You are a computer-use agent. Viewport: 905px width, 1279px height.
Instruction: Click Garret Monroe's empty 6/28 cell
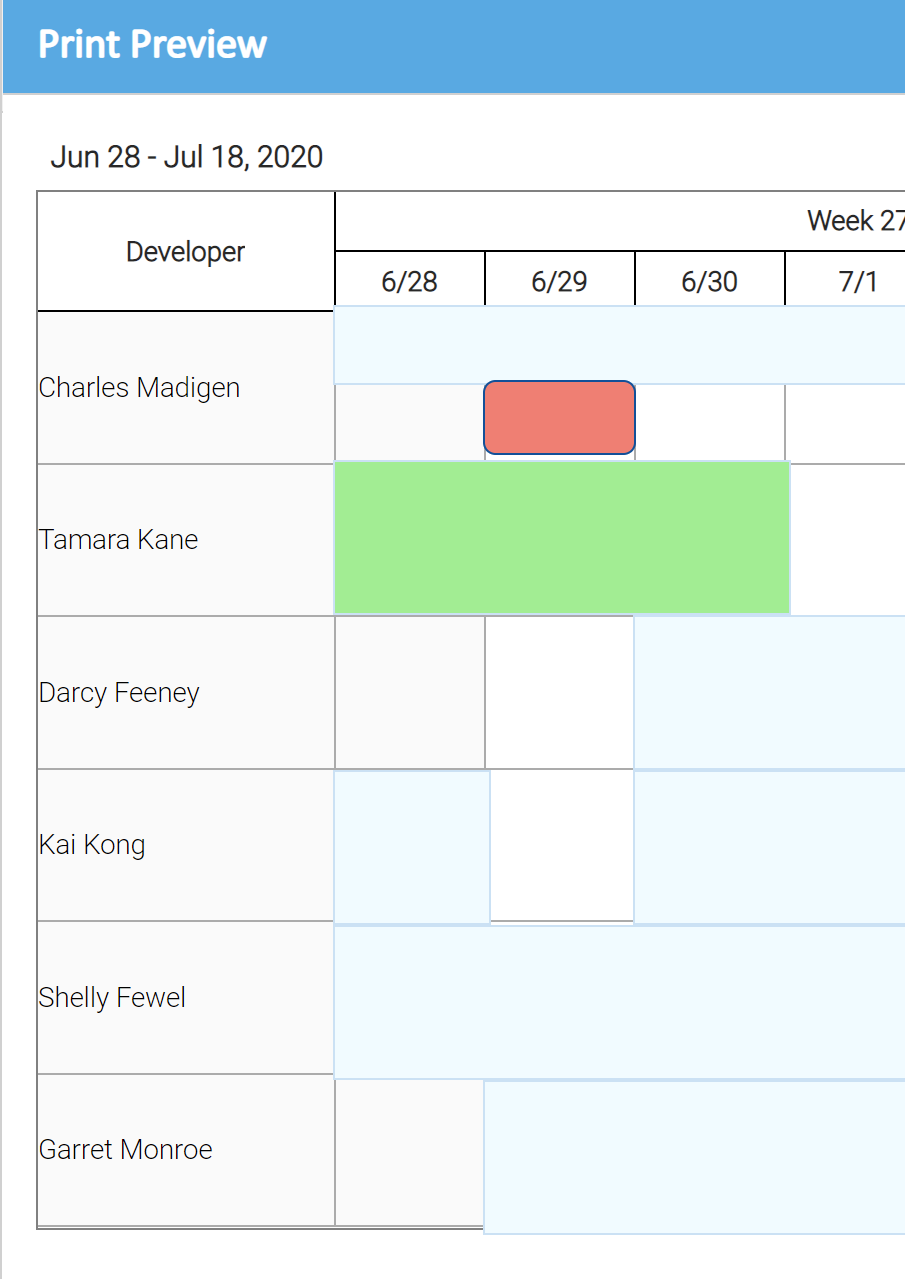(x=409, y=1150)
